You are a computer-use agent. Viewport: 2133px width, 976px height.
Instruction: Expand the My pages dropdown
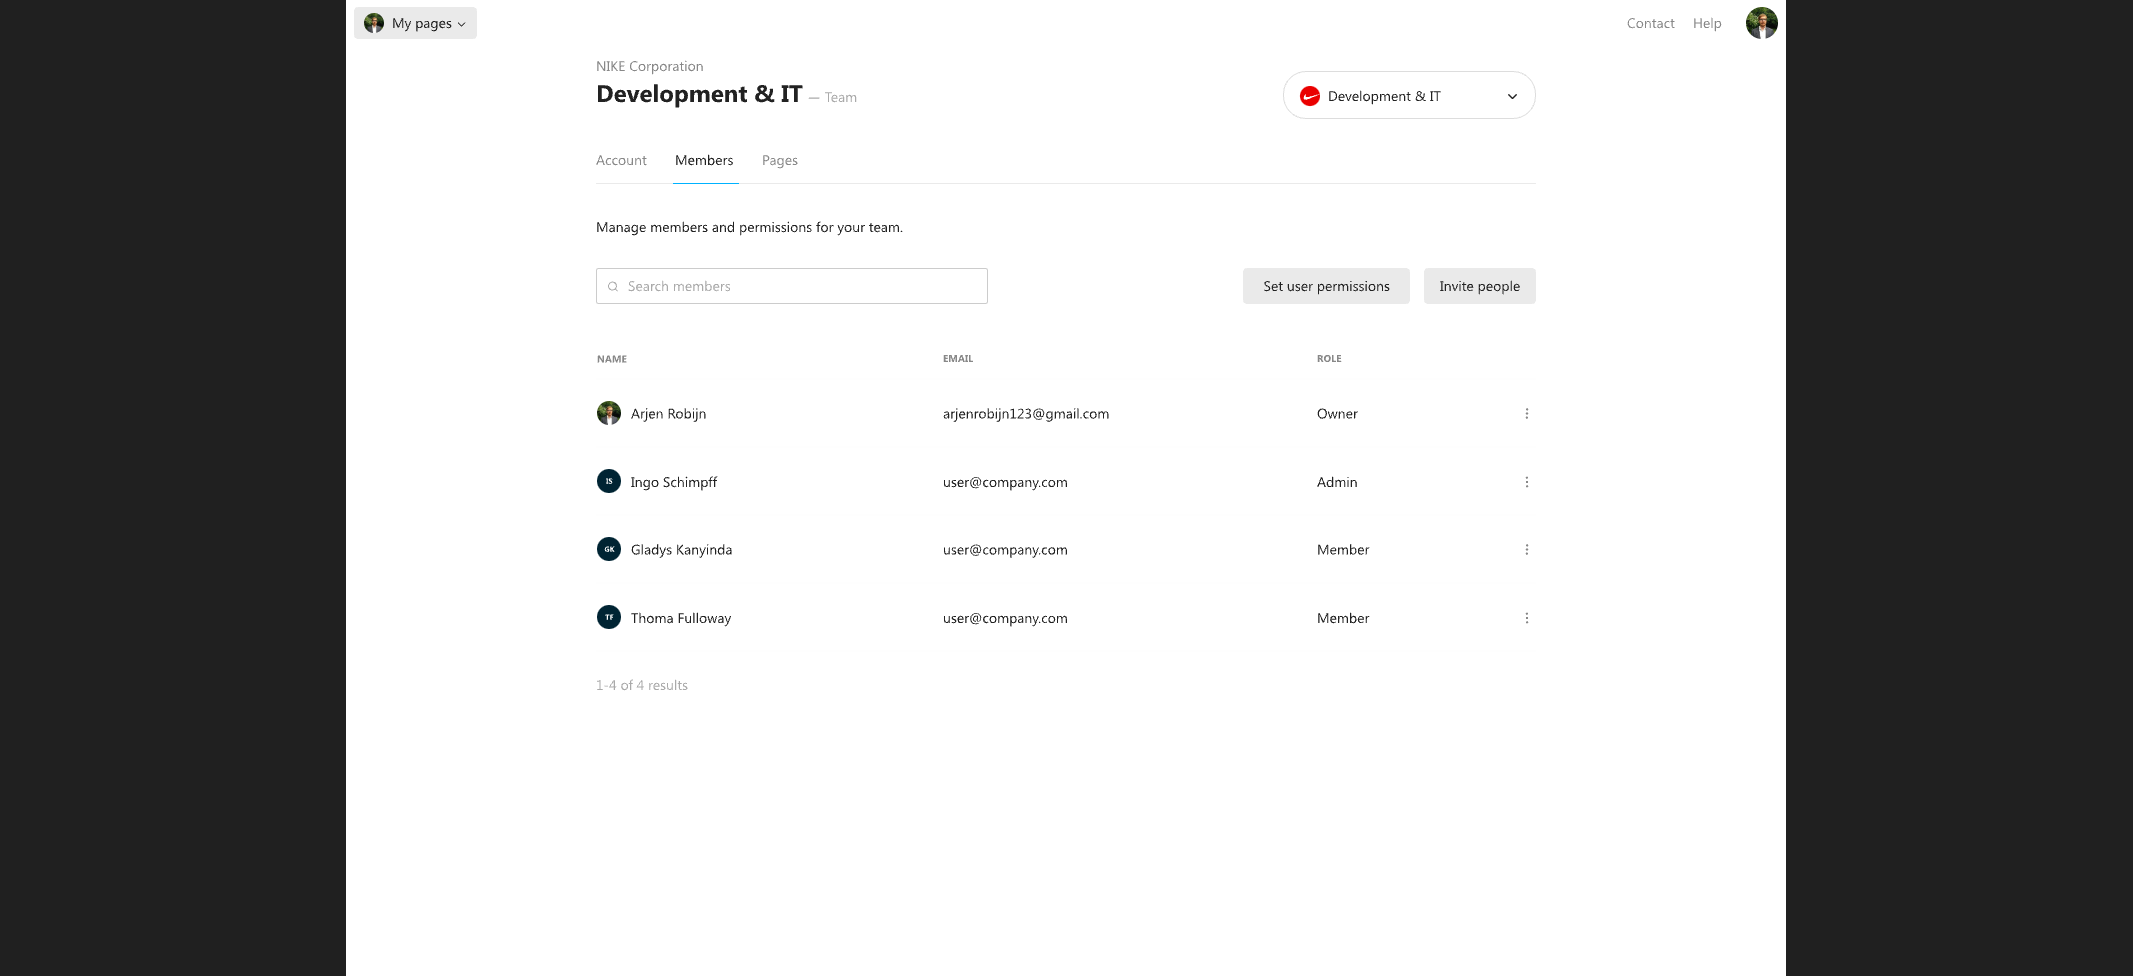click(x=415, y=23)
